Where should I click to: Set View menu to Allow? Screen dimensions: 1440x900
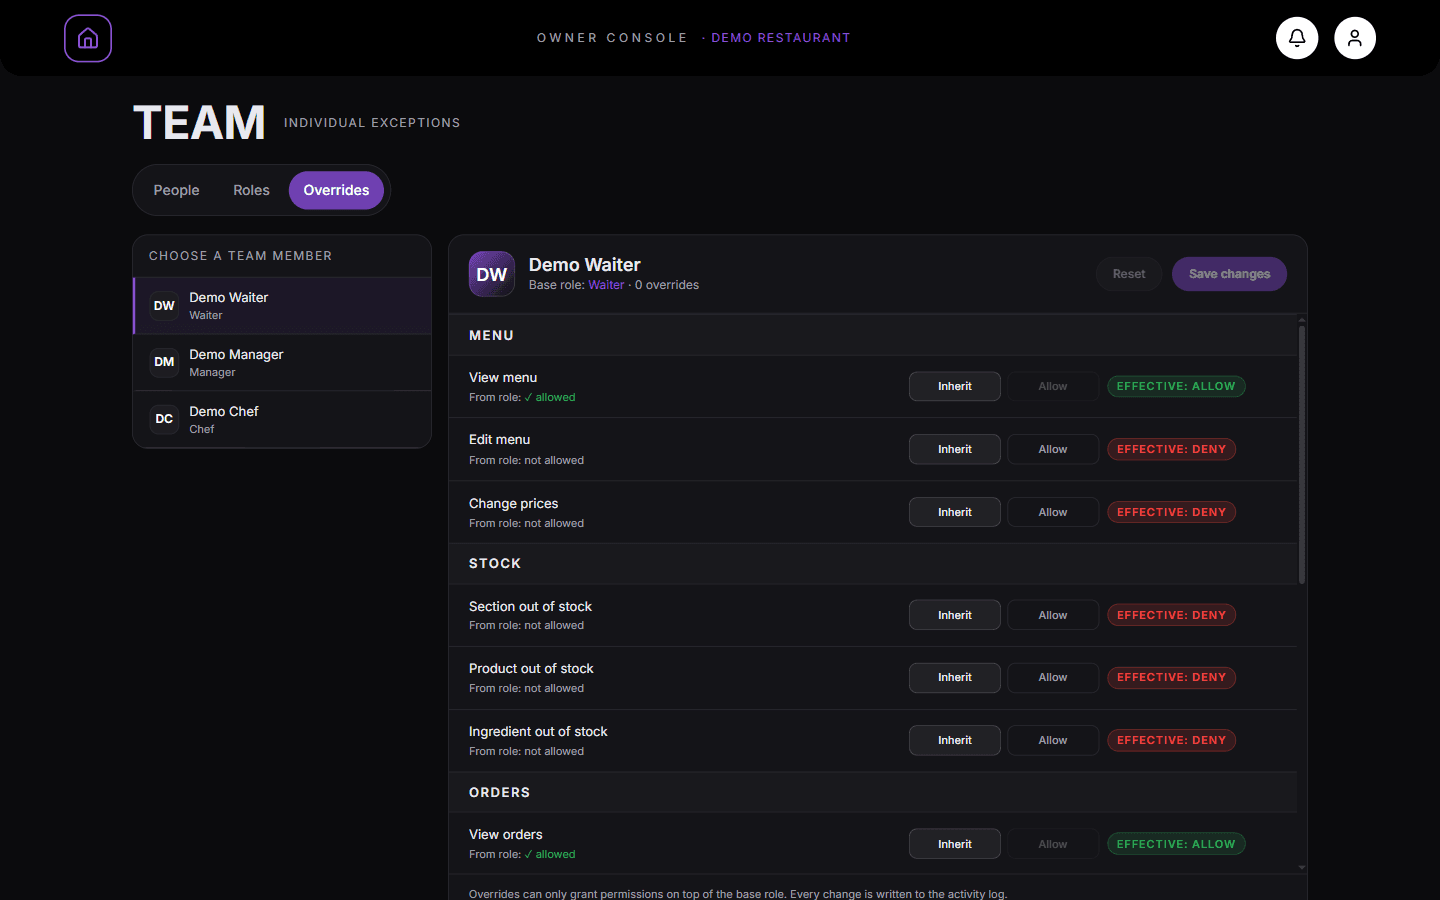pyautogui.click(x=1053, y=386)
